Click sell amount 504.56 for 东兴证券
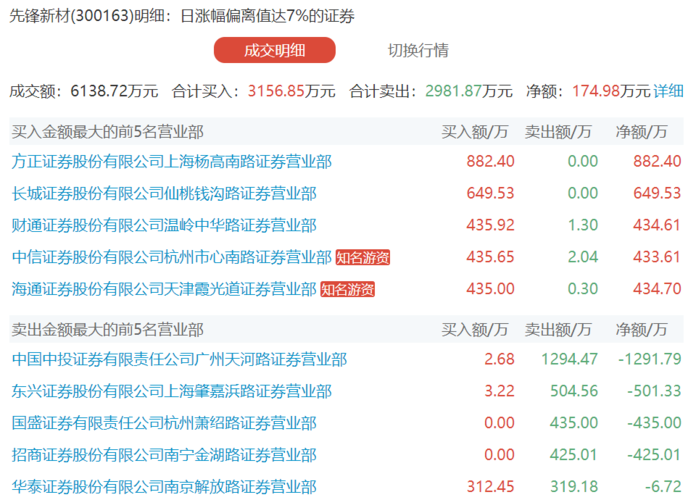688x500 pixels. 574,391
